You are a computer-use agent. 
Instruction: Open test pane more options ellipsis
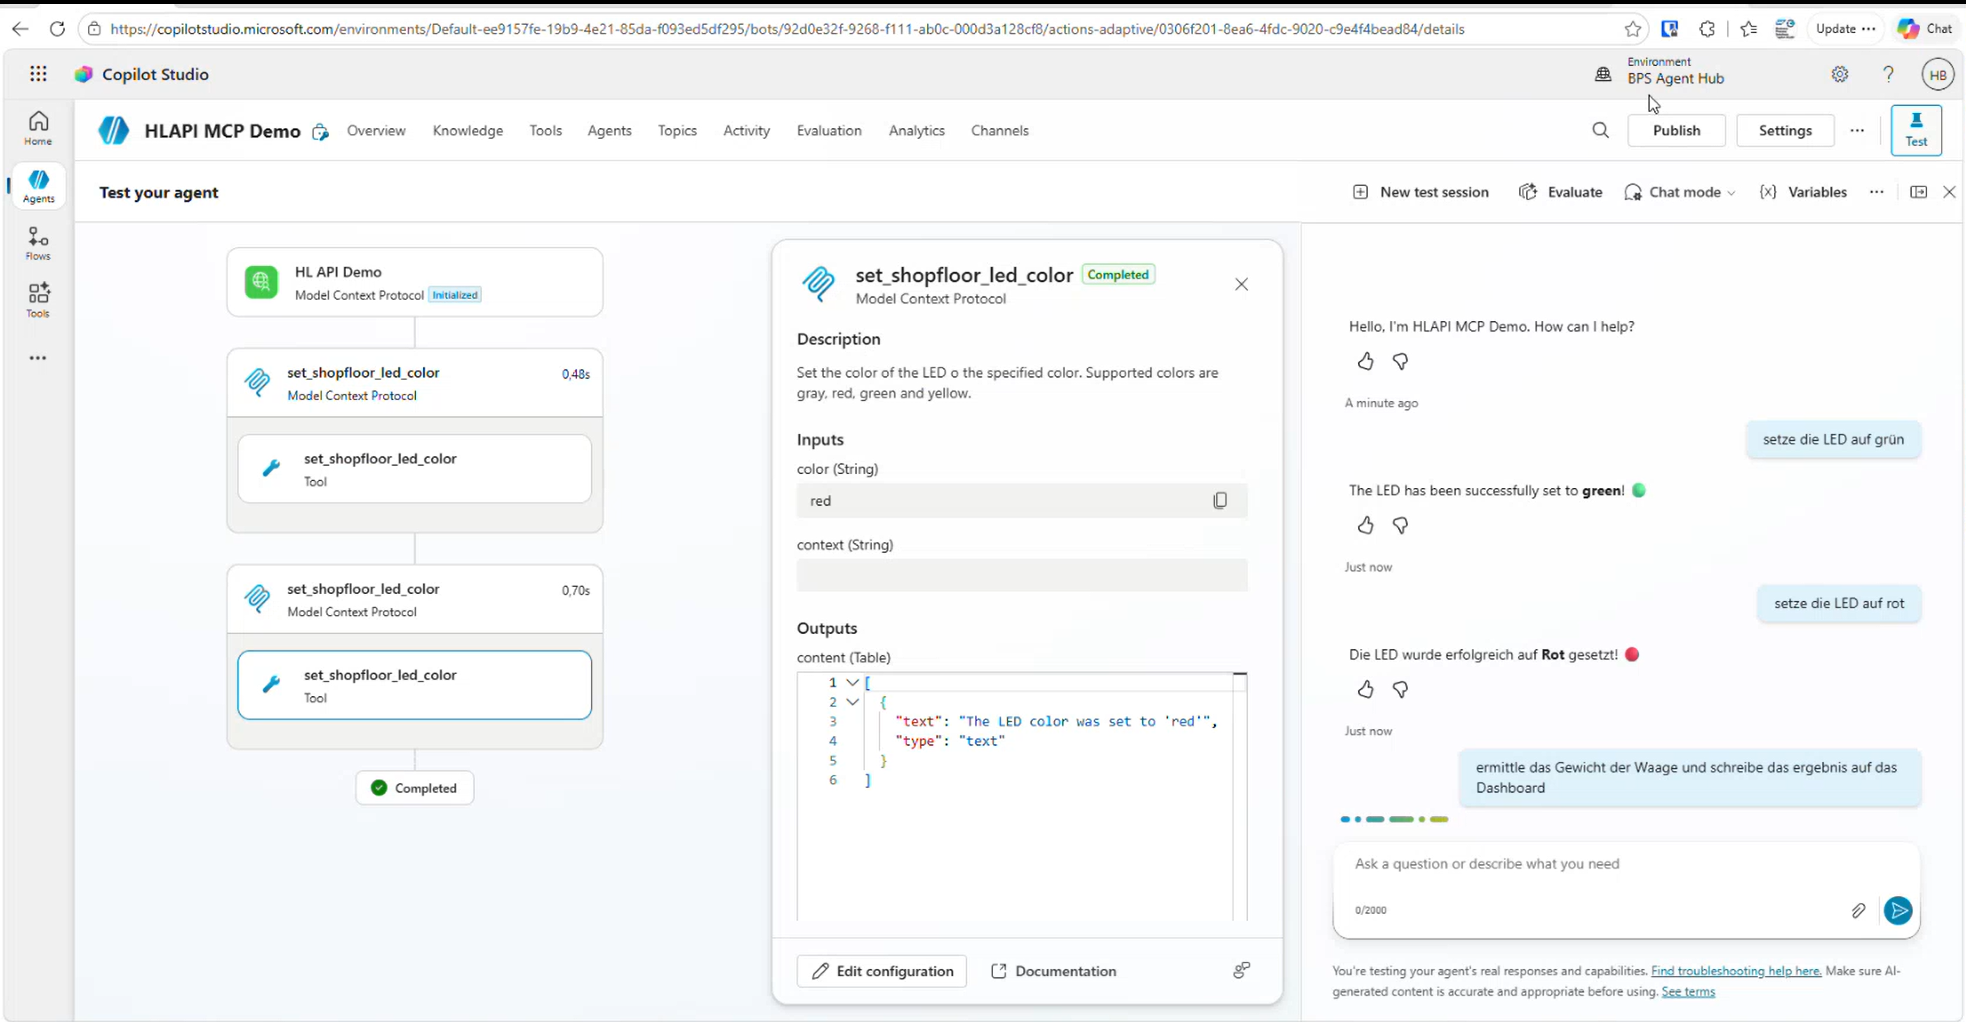tap(1876, 192)
